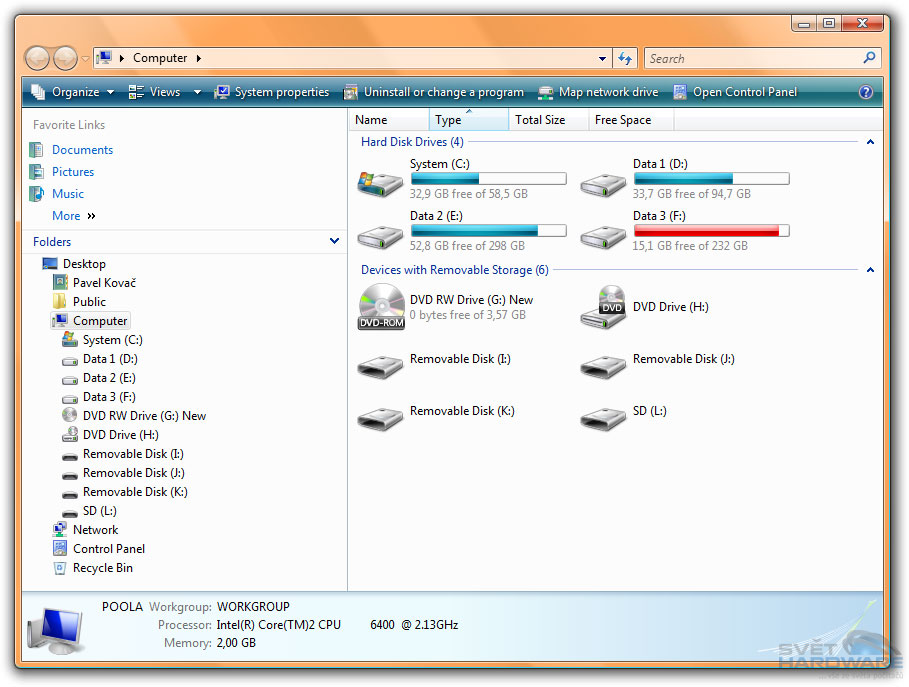Open the Views dropdown arrow
The image size is (909, 687).
coord(197,92)
